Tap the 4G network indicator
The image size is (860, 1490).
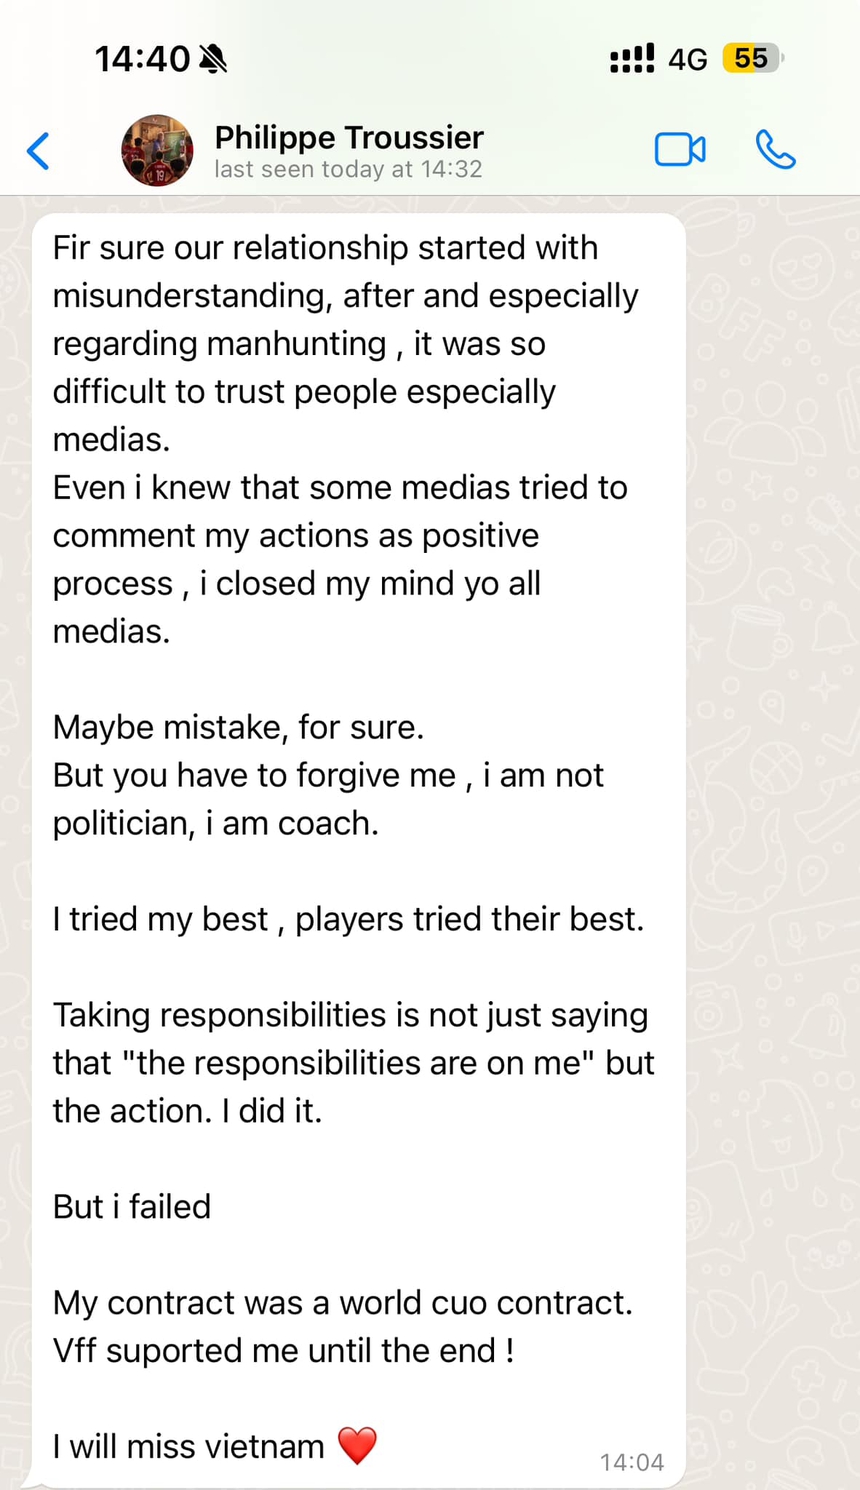(x=688, y=60)
